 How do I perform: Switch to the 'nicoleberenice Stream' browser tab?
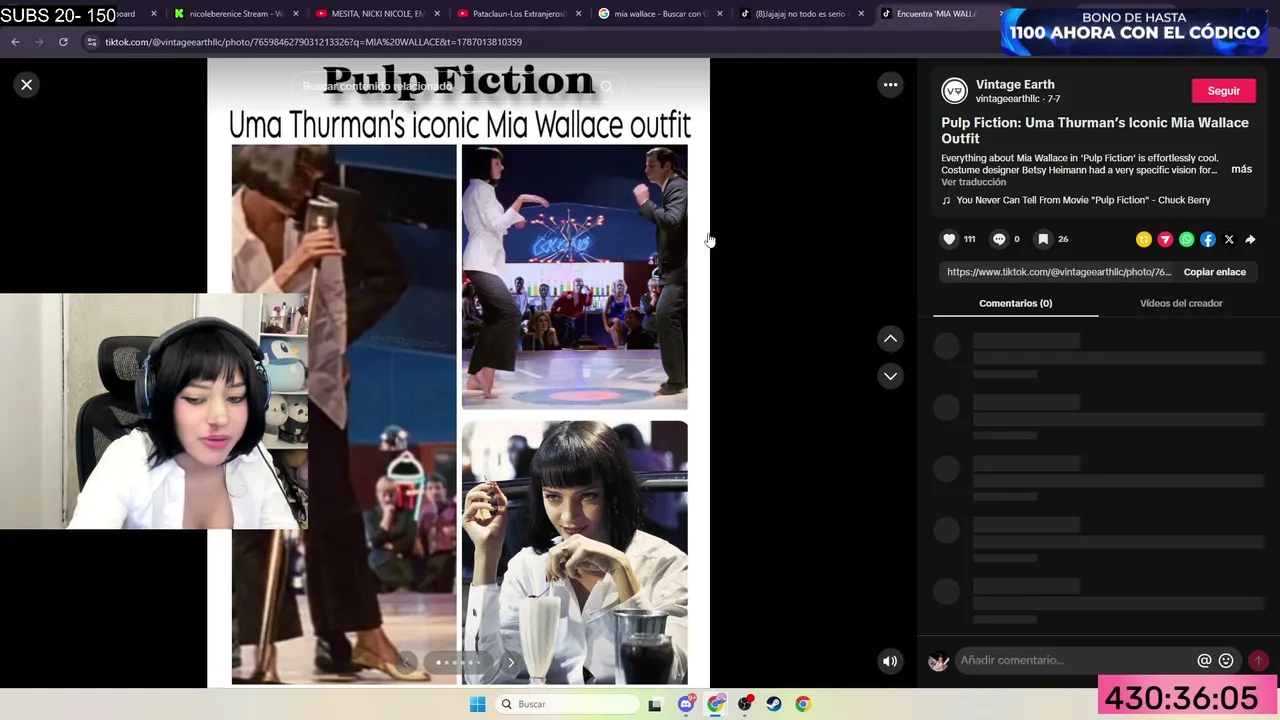coord(237,14)
